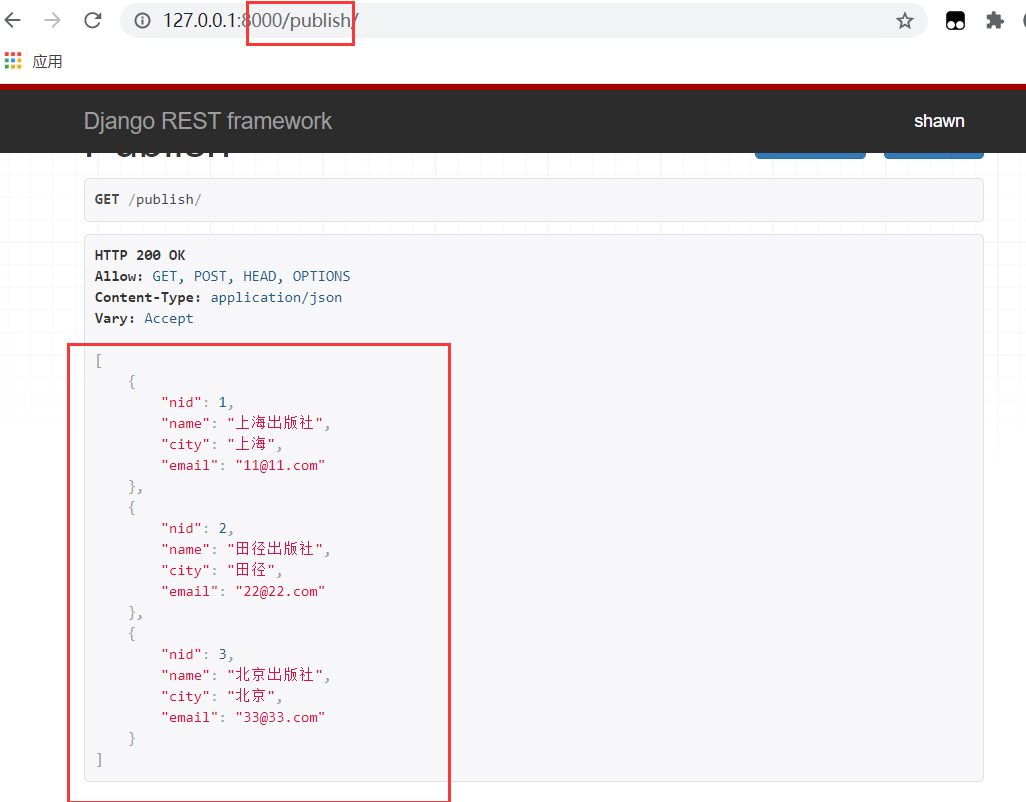This screenshot has width=1026, height=802.
Task: Click the 应用 bookmarks label
Action: coord(47,61)
